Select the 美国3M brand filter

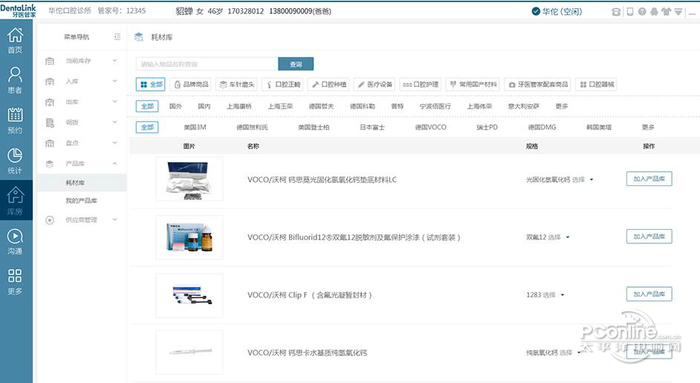195,127
